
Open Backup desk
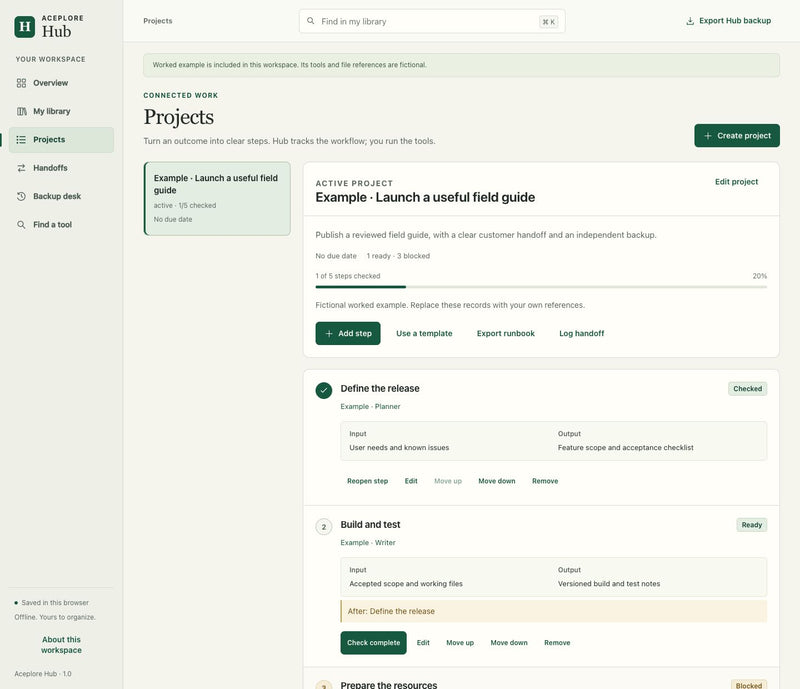coord(61,196)
